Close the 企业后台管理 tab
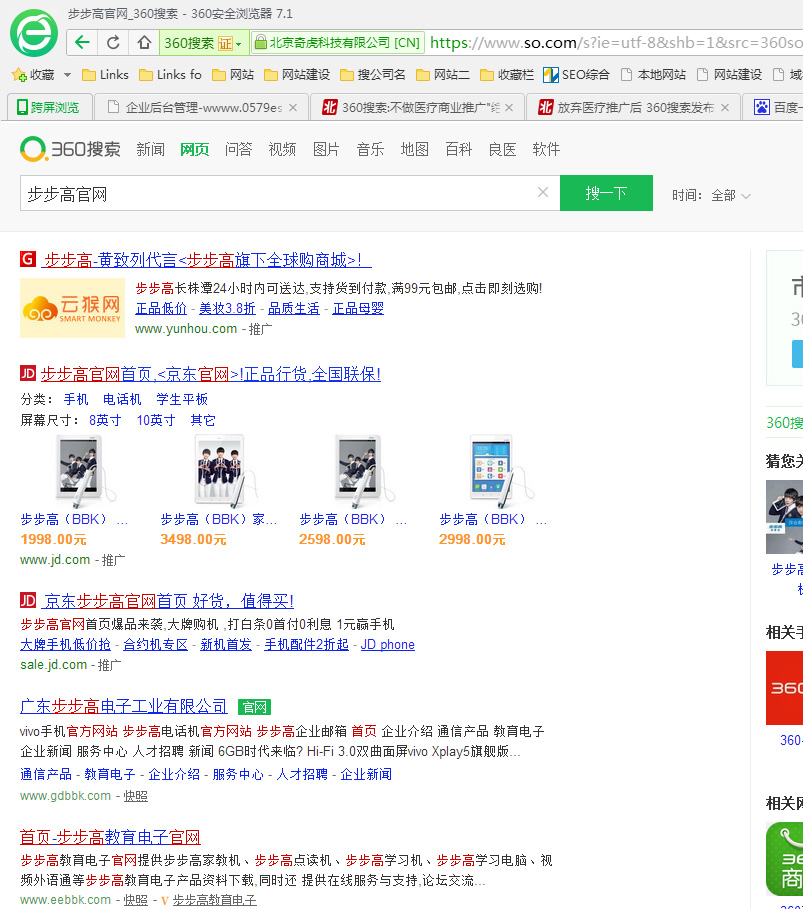Image resolution: width=803 pixels, height=909 pixels. [x=293, y=107]
